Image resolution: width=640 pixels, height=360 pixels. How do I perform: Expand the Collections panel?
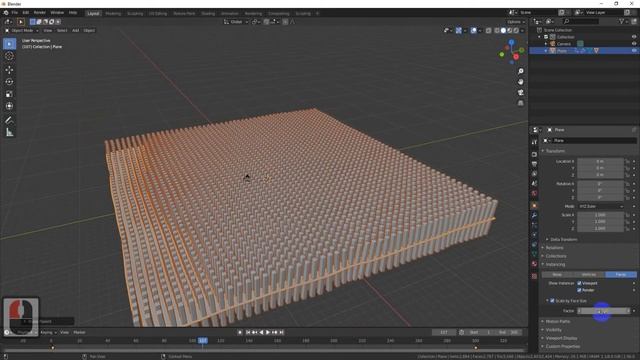click(556, 256)
